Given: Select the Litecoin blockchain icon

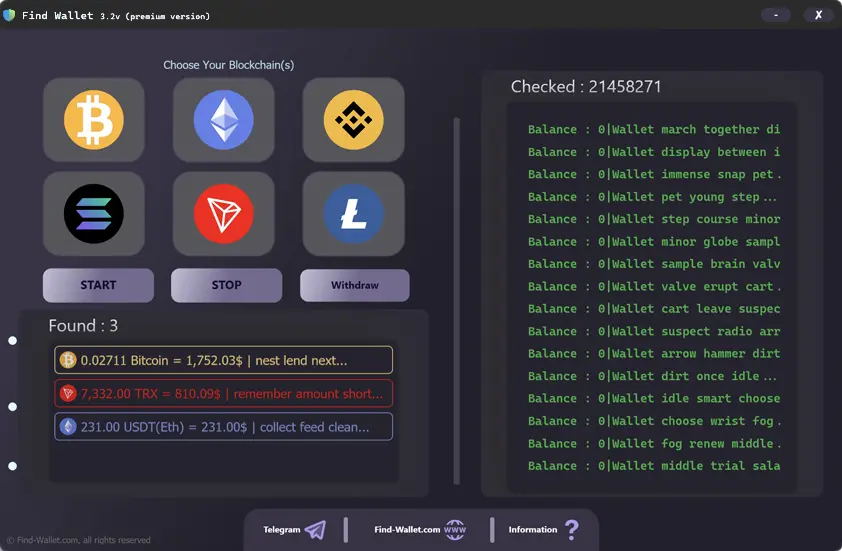Looking at the screenshot, I should pos(353,214).
